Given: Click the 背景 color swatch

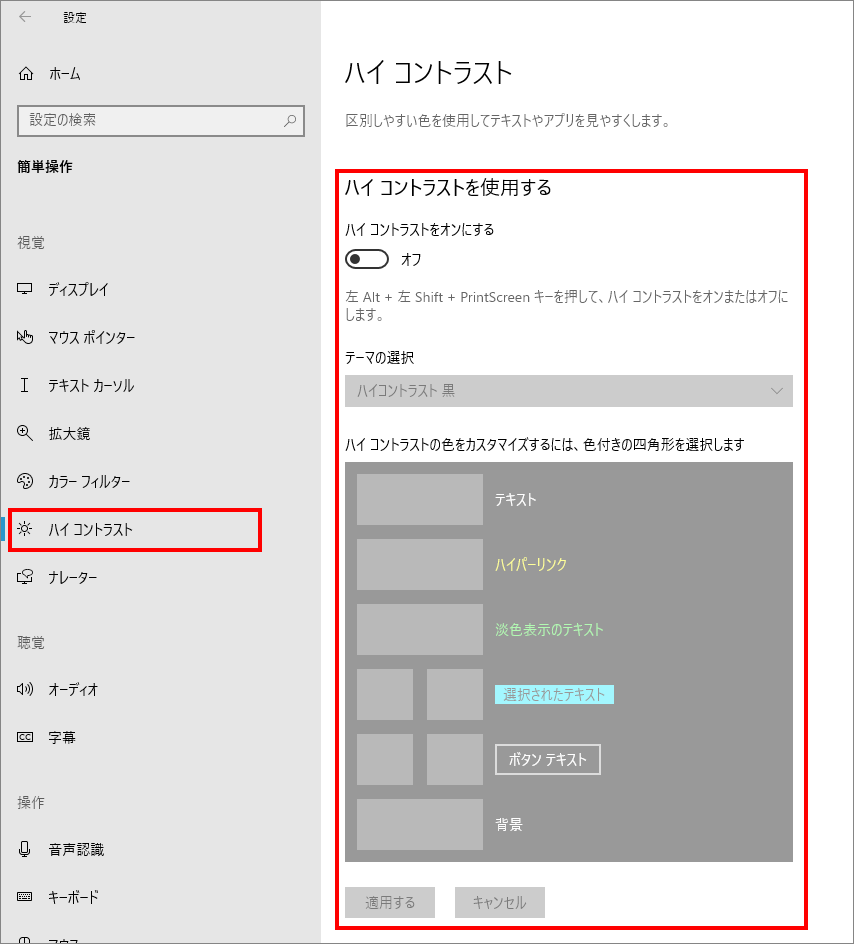Looking at the screenshot, I should coord(419,824).
